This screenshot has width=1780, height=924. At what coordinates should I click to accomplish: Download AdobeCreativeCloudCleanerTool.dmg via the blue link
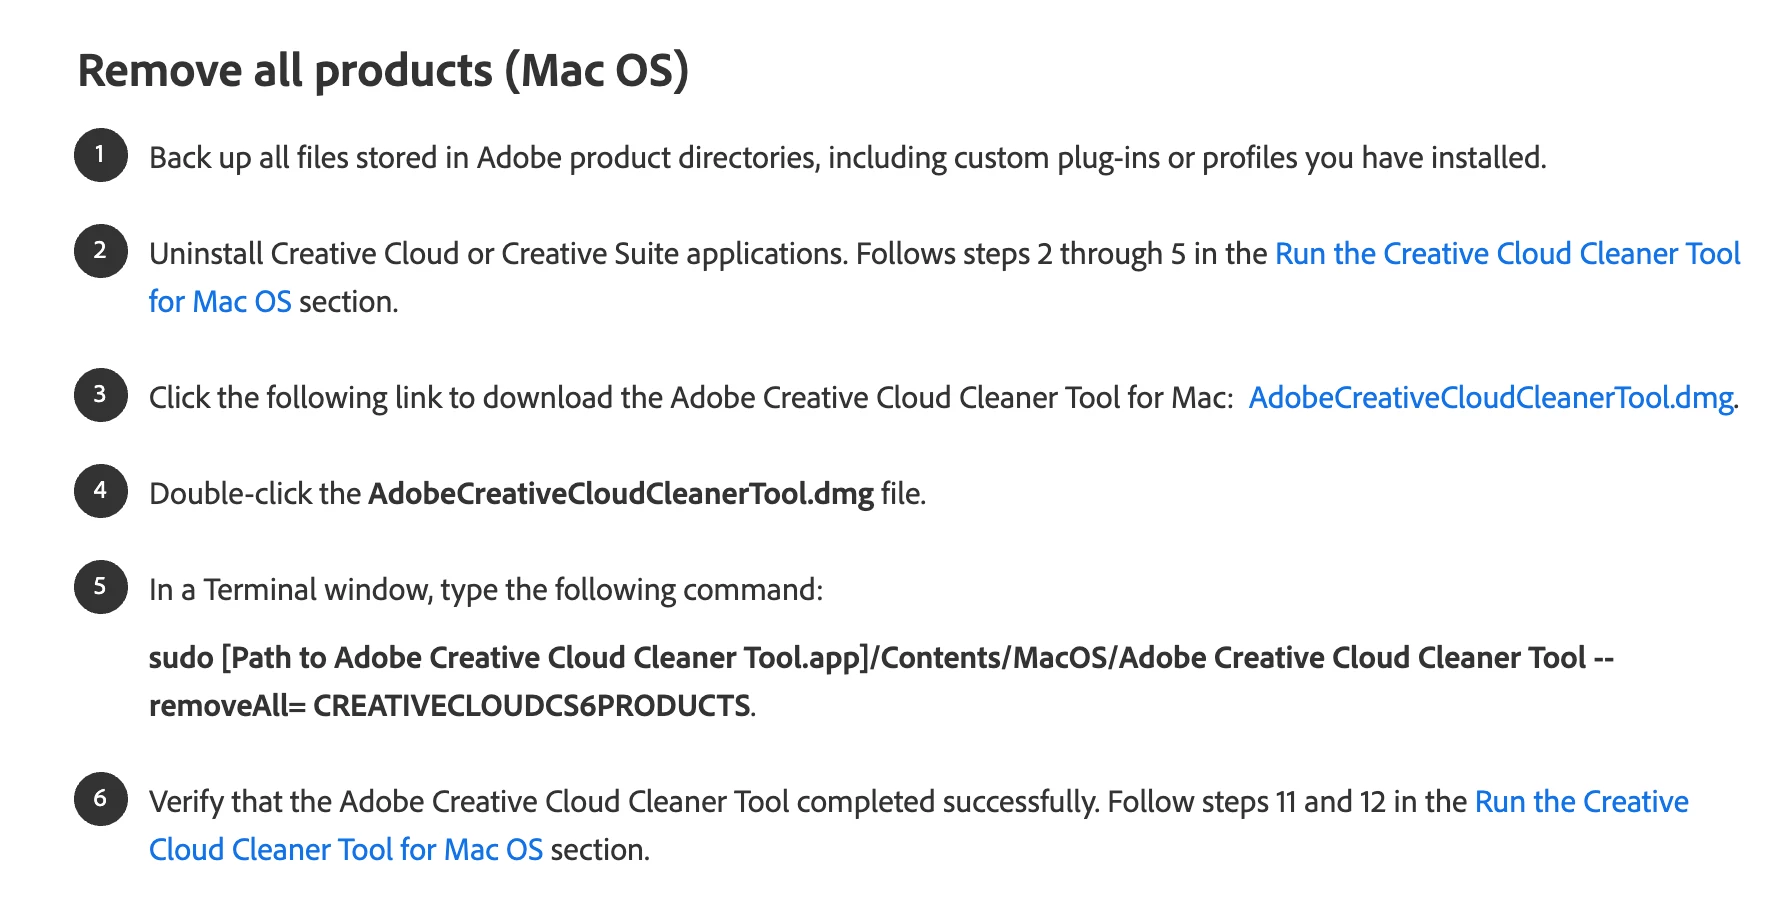coord(1490,398)
